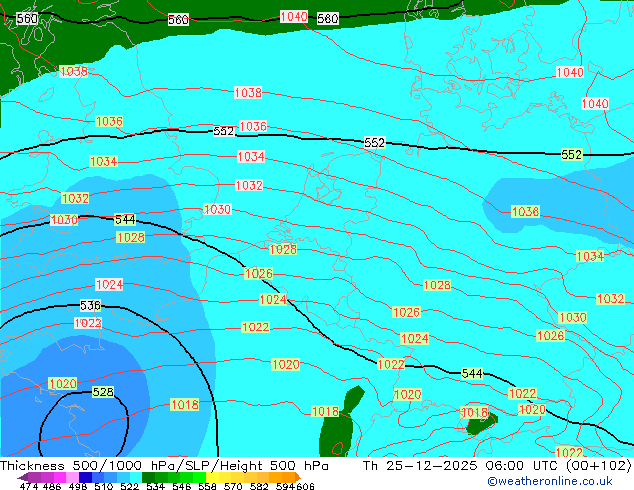
Task: Choose the cyan swatch in the legend bar
Action: (136, 477)
